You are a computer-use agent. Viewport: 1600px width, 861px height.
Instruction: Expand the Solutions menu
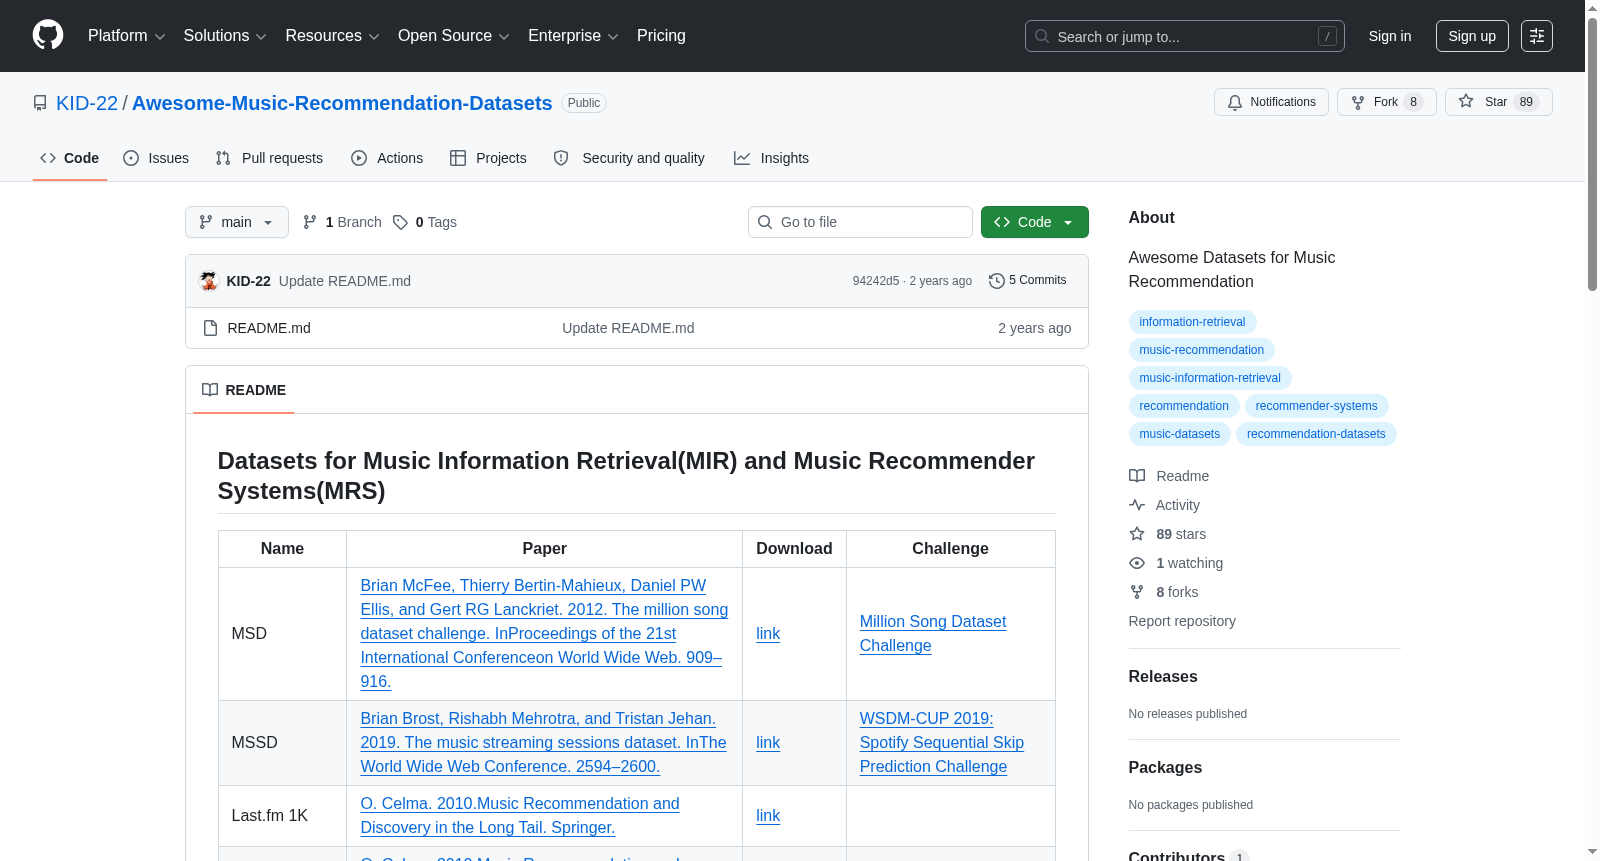225,36
